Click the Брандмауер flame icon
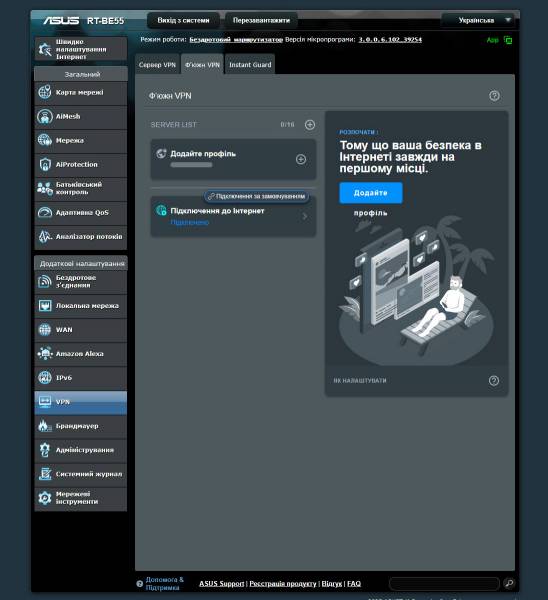The width and height of the screenshot is (548, 600). pyautogui.click(x=45, y=426)
